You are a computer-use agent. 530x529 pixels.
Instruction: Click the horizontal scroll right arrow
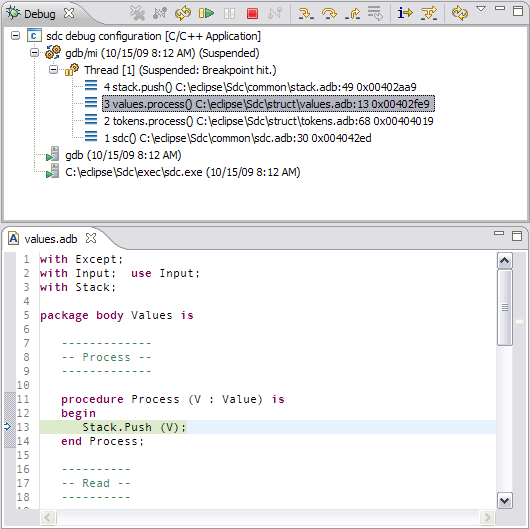click(487, 518)
